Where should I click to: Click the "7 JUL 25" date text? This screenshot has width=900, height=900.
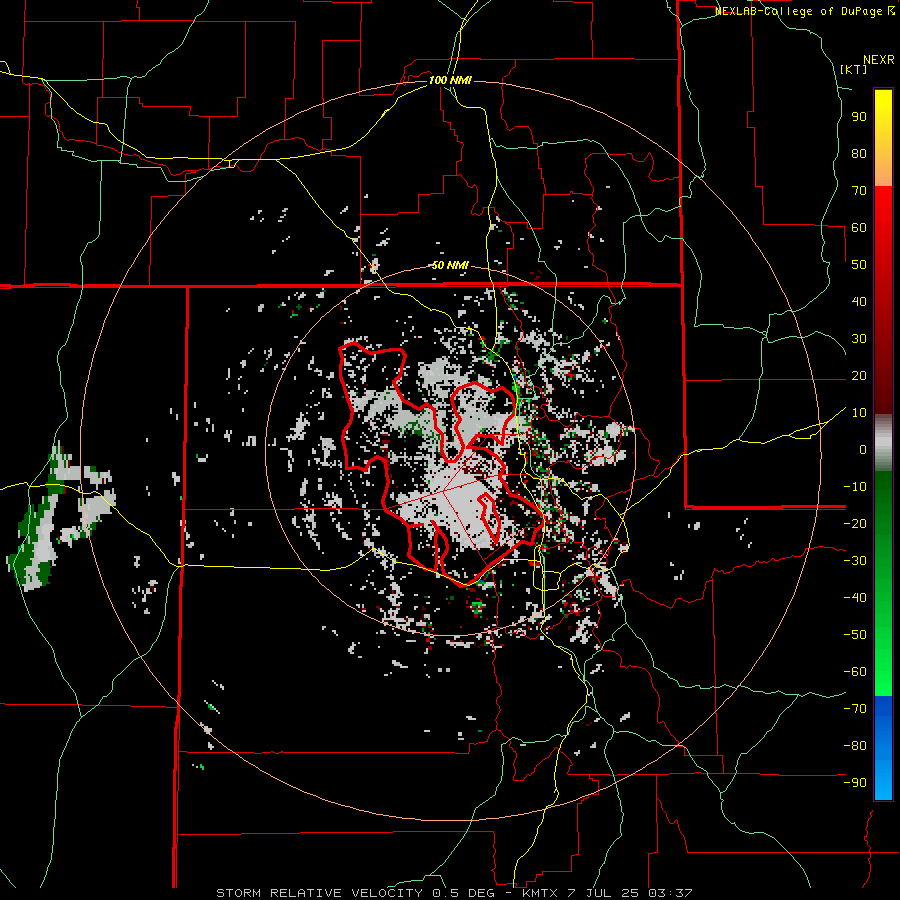pos(603,893)
